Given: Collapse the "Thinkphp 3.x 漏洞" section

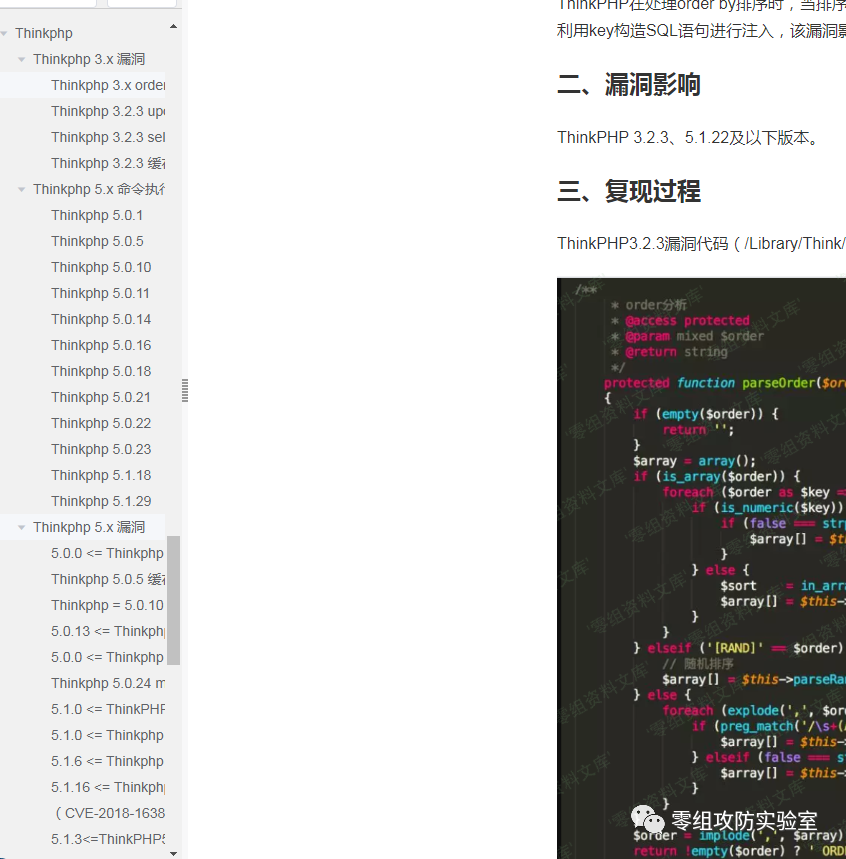Looking at the screenshot, I should pos(22,59).
